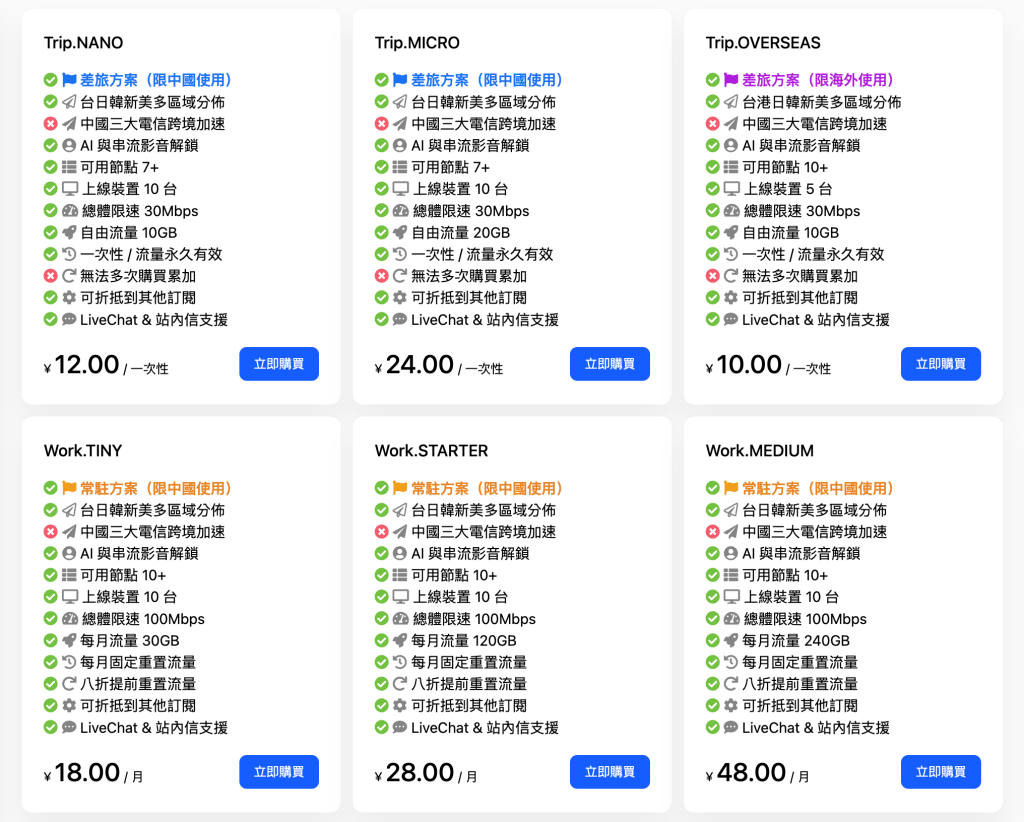Click the Work.MEDIUM plan title
Image resolution: width=1024 pixels, height=822 pixels.
(x=760, y=451)
